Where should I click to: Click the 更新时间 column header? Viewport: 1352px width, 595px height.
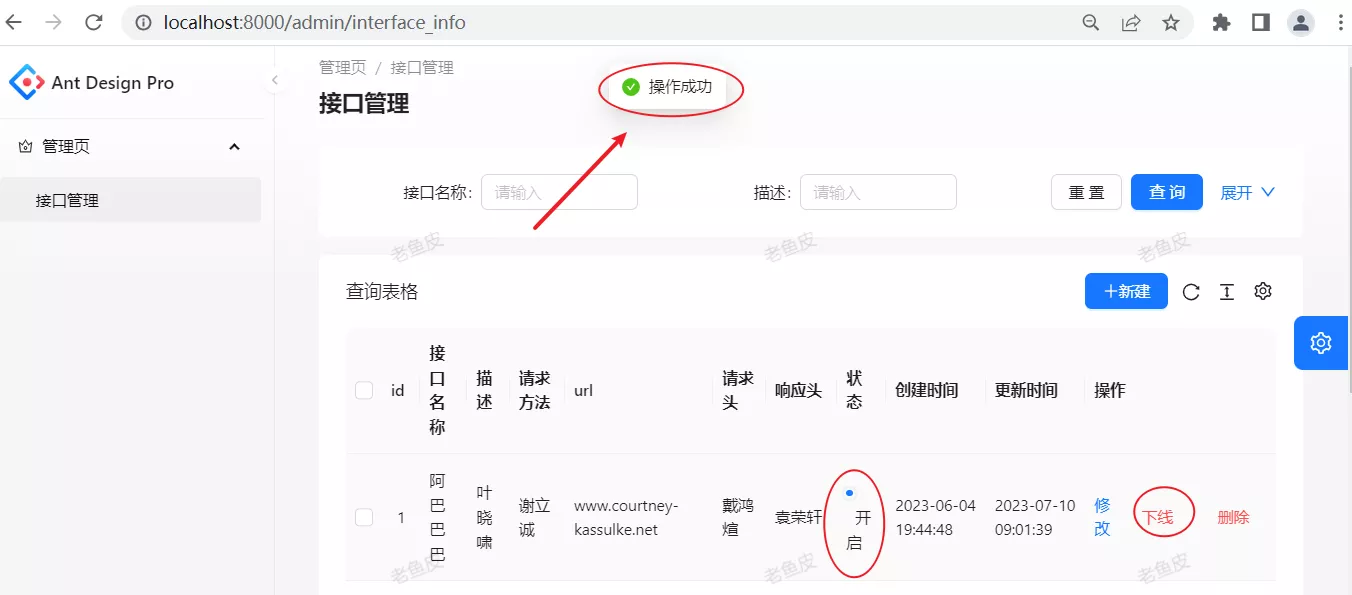(1026, 390)
